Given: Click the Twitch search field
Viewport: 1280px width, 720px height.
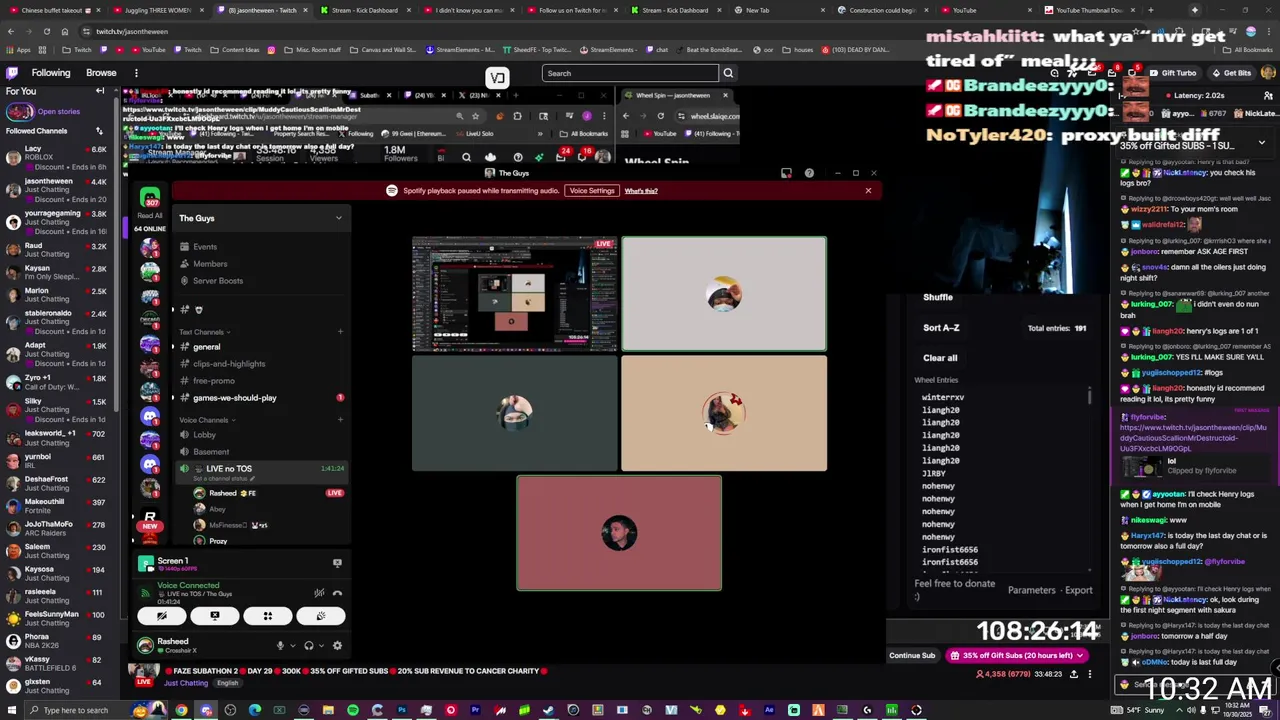Looking at the screenshot, I should coord(630,73).
